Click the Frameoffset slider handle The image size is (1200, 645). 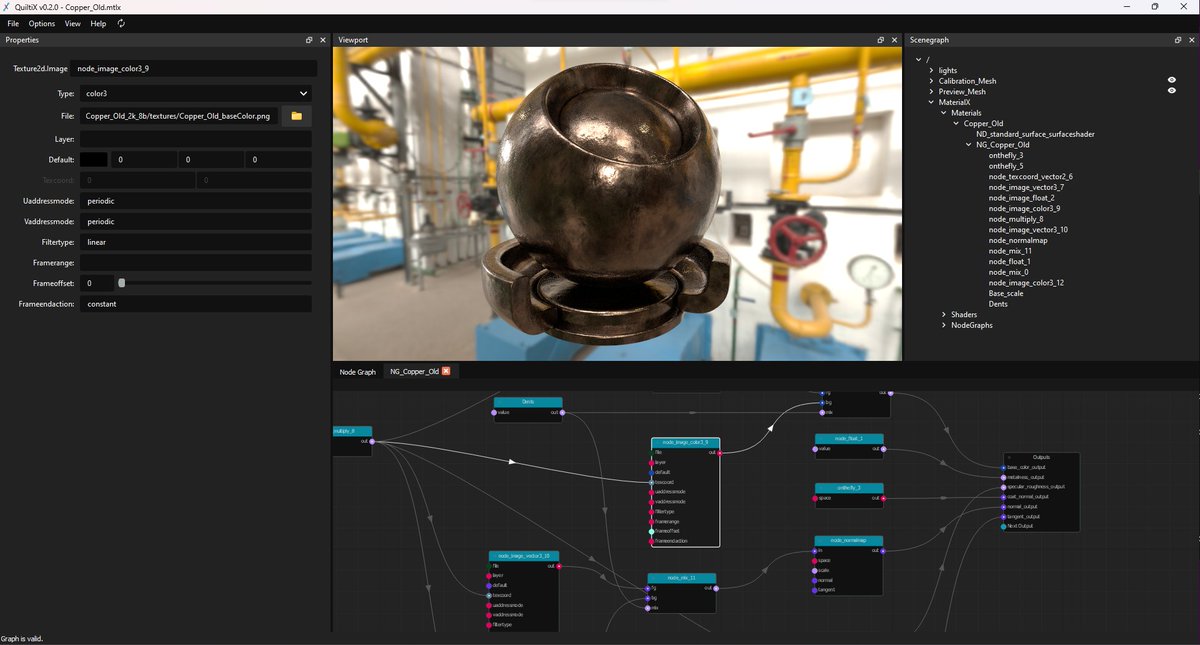[x=121, y=283]
